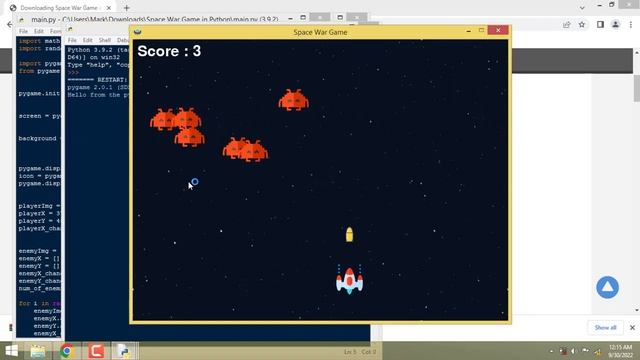Switch to Chrome in the taskbar
Screen dimensions: 640x360
tap(67, 351)
